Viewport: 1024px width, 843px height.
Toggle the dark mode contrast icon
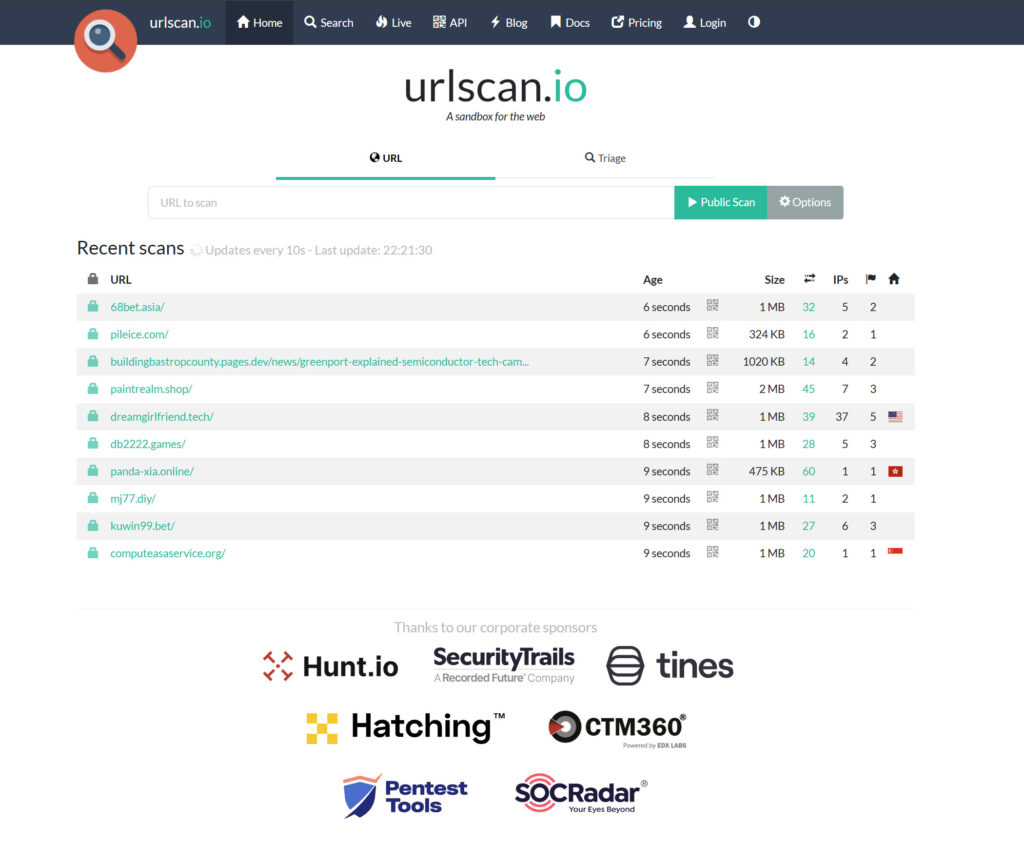click(754, 22)
